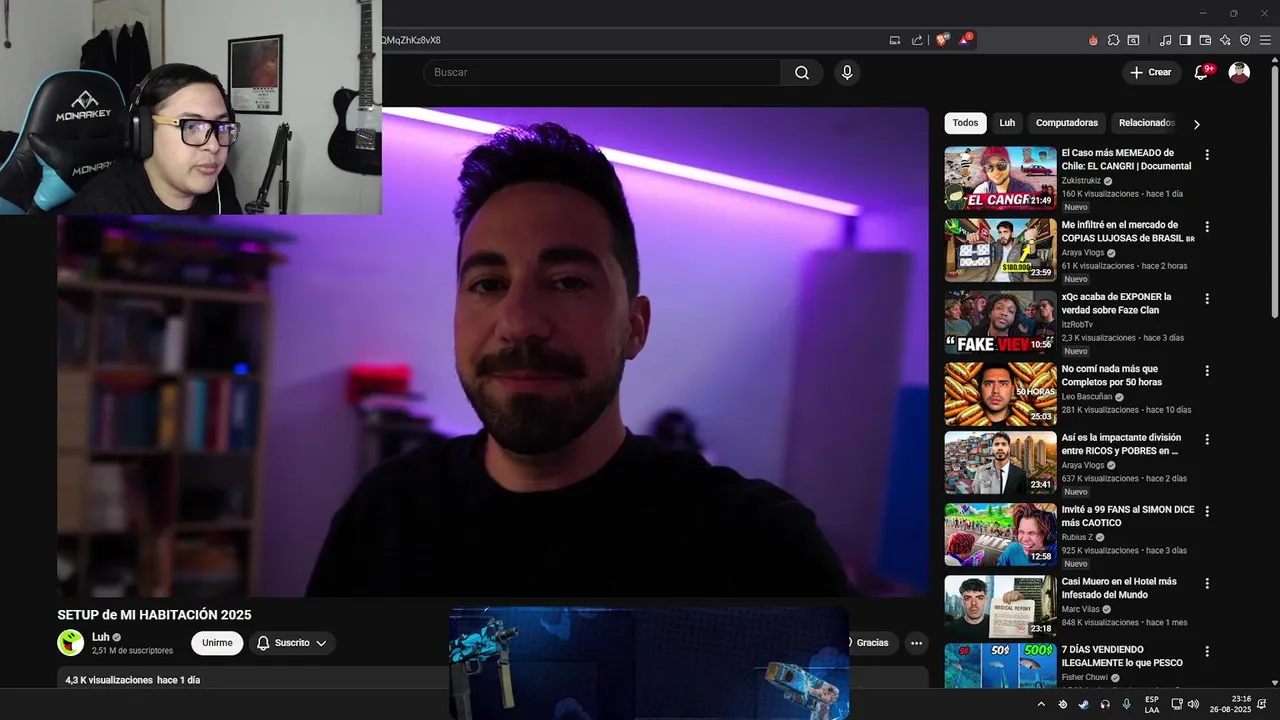The width and height of the screenshot is (1280, 720).
Task: Open the account avatar menu
Action: (1239, 72)
